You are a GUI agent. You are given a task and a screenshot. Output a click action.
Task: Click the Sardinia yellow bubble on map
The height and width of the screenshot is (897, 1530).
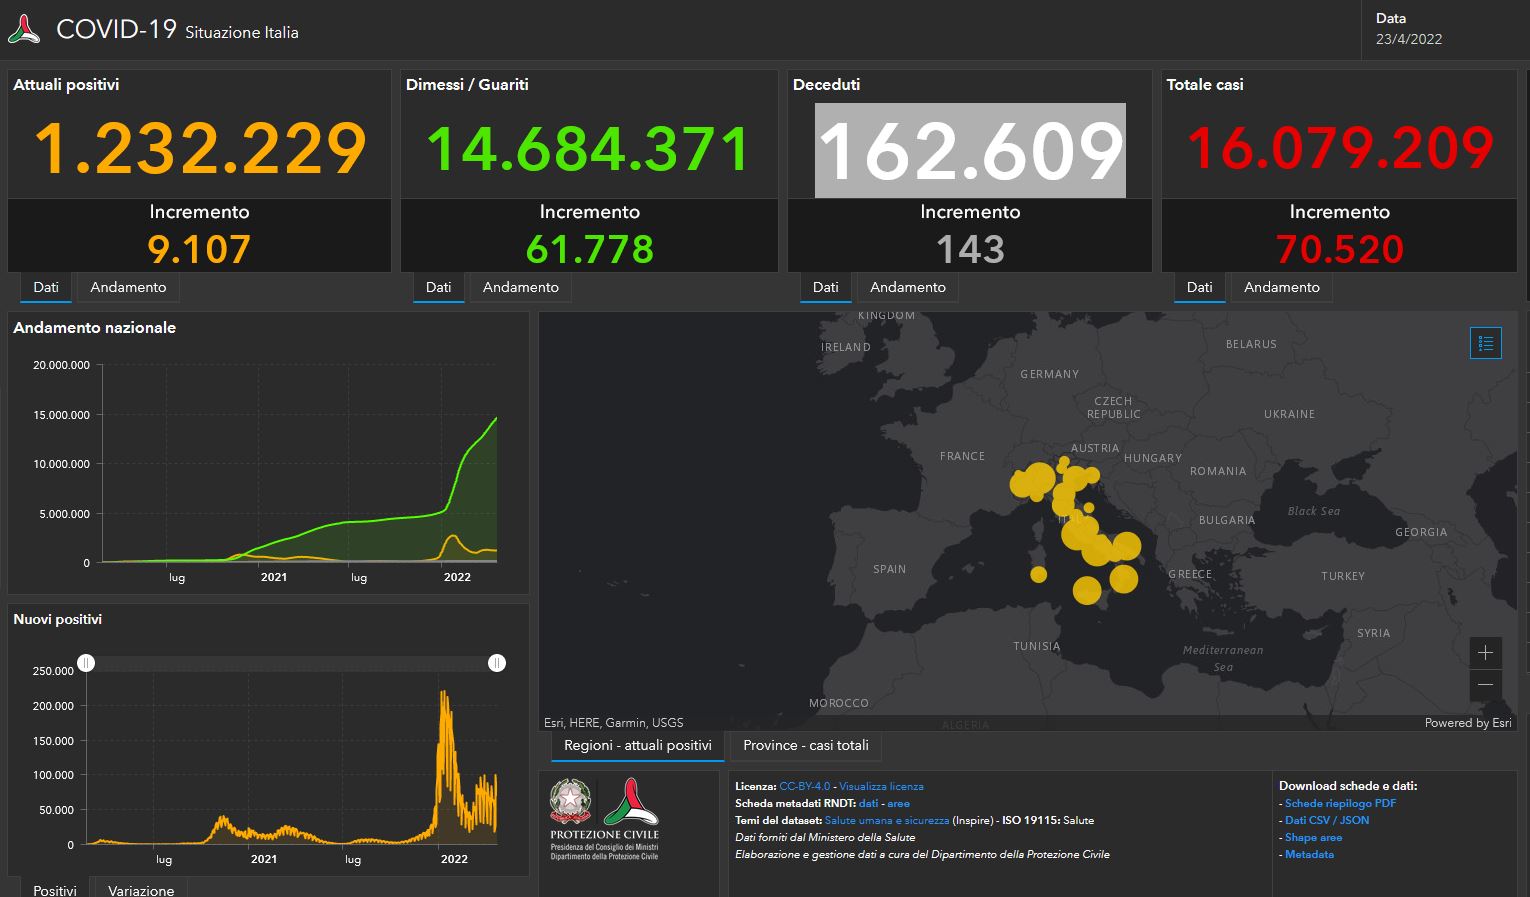pyautogui.click(x=1038, y=575)
